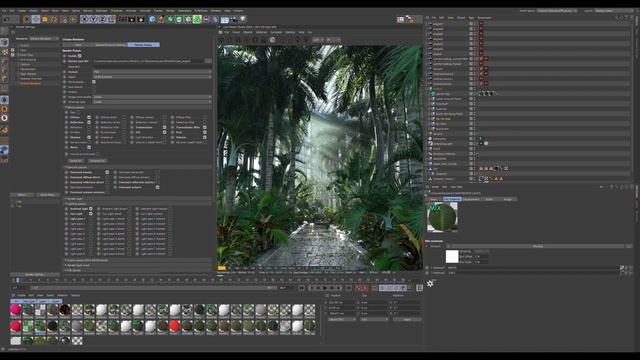Click the timeline playhead slider

pyautogui.click(x=18, y=280)
